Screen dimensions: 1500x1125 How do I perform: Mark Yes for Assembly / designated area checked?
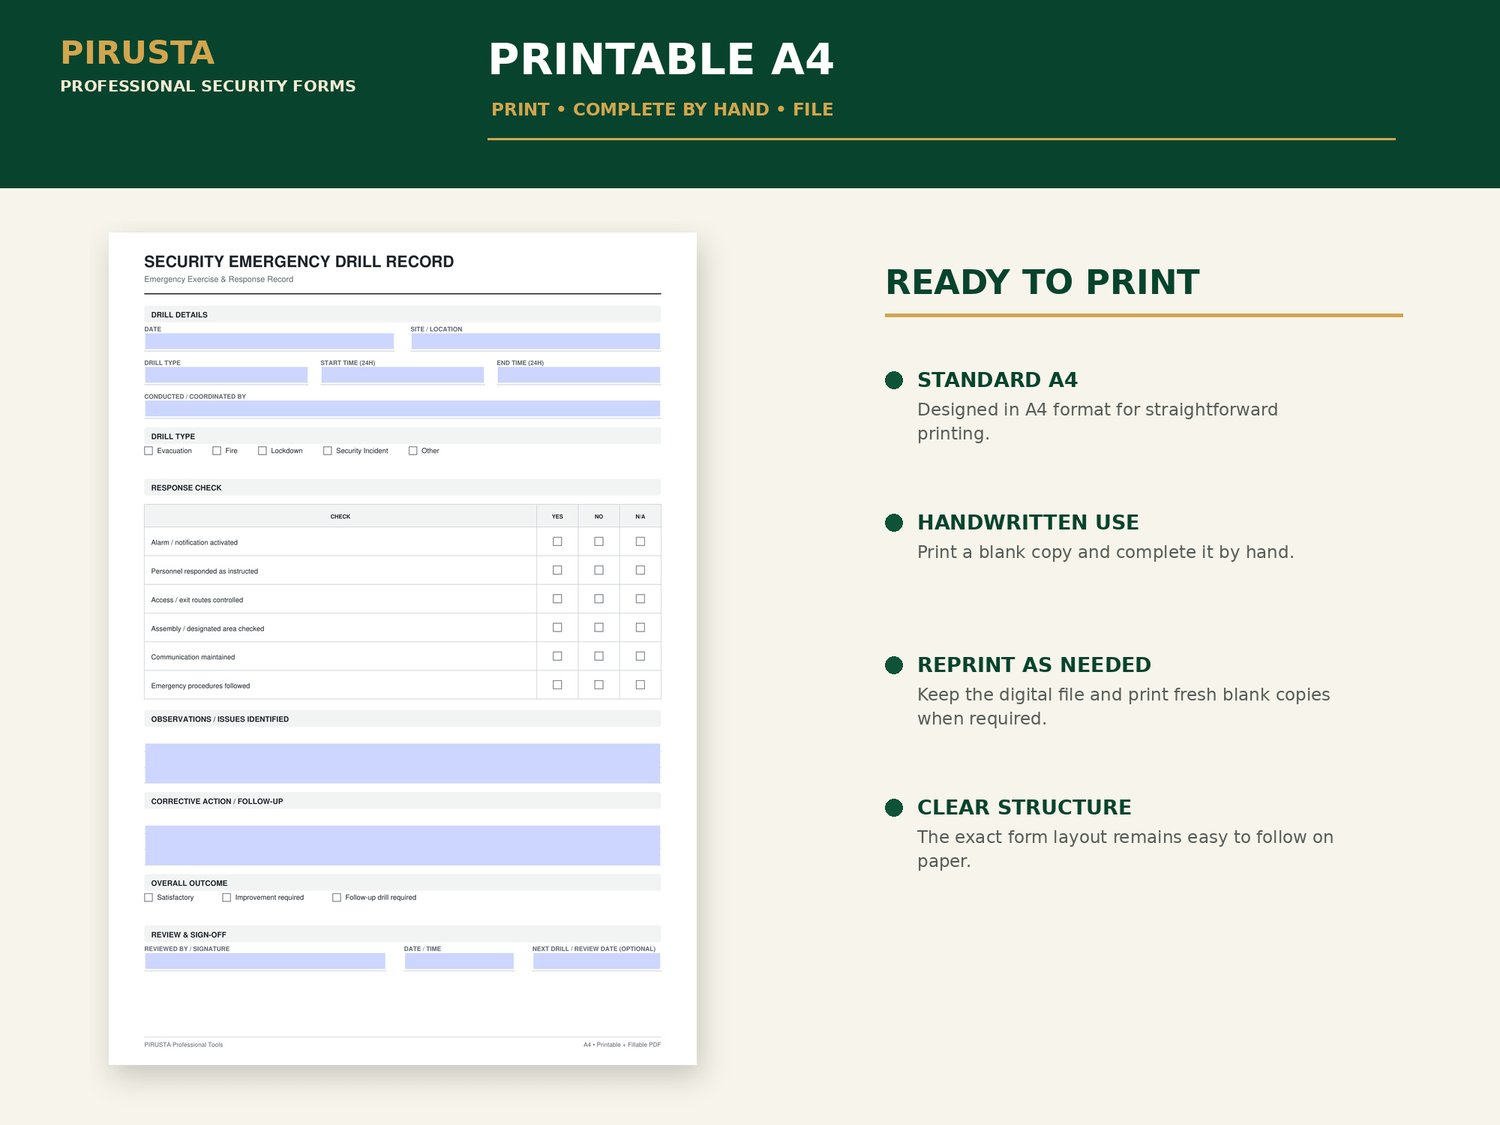pyautogui.click(x=558, y=628)
